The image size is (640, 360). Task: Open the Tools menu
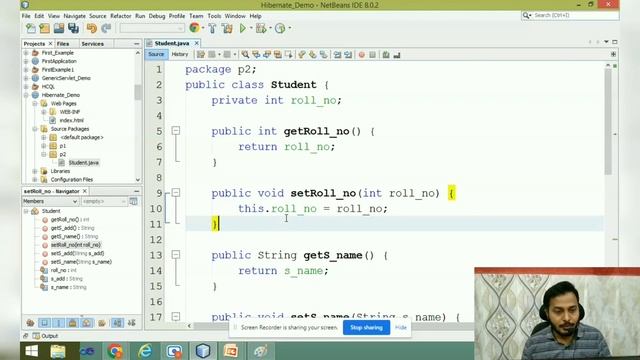tap(214, 16)
